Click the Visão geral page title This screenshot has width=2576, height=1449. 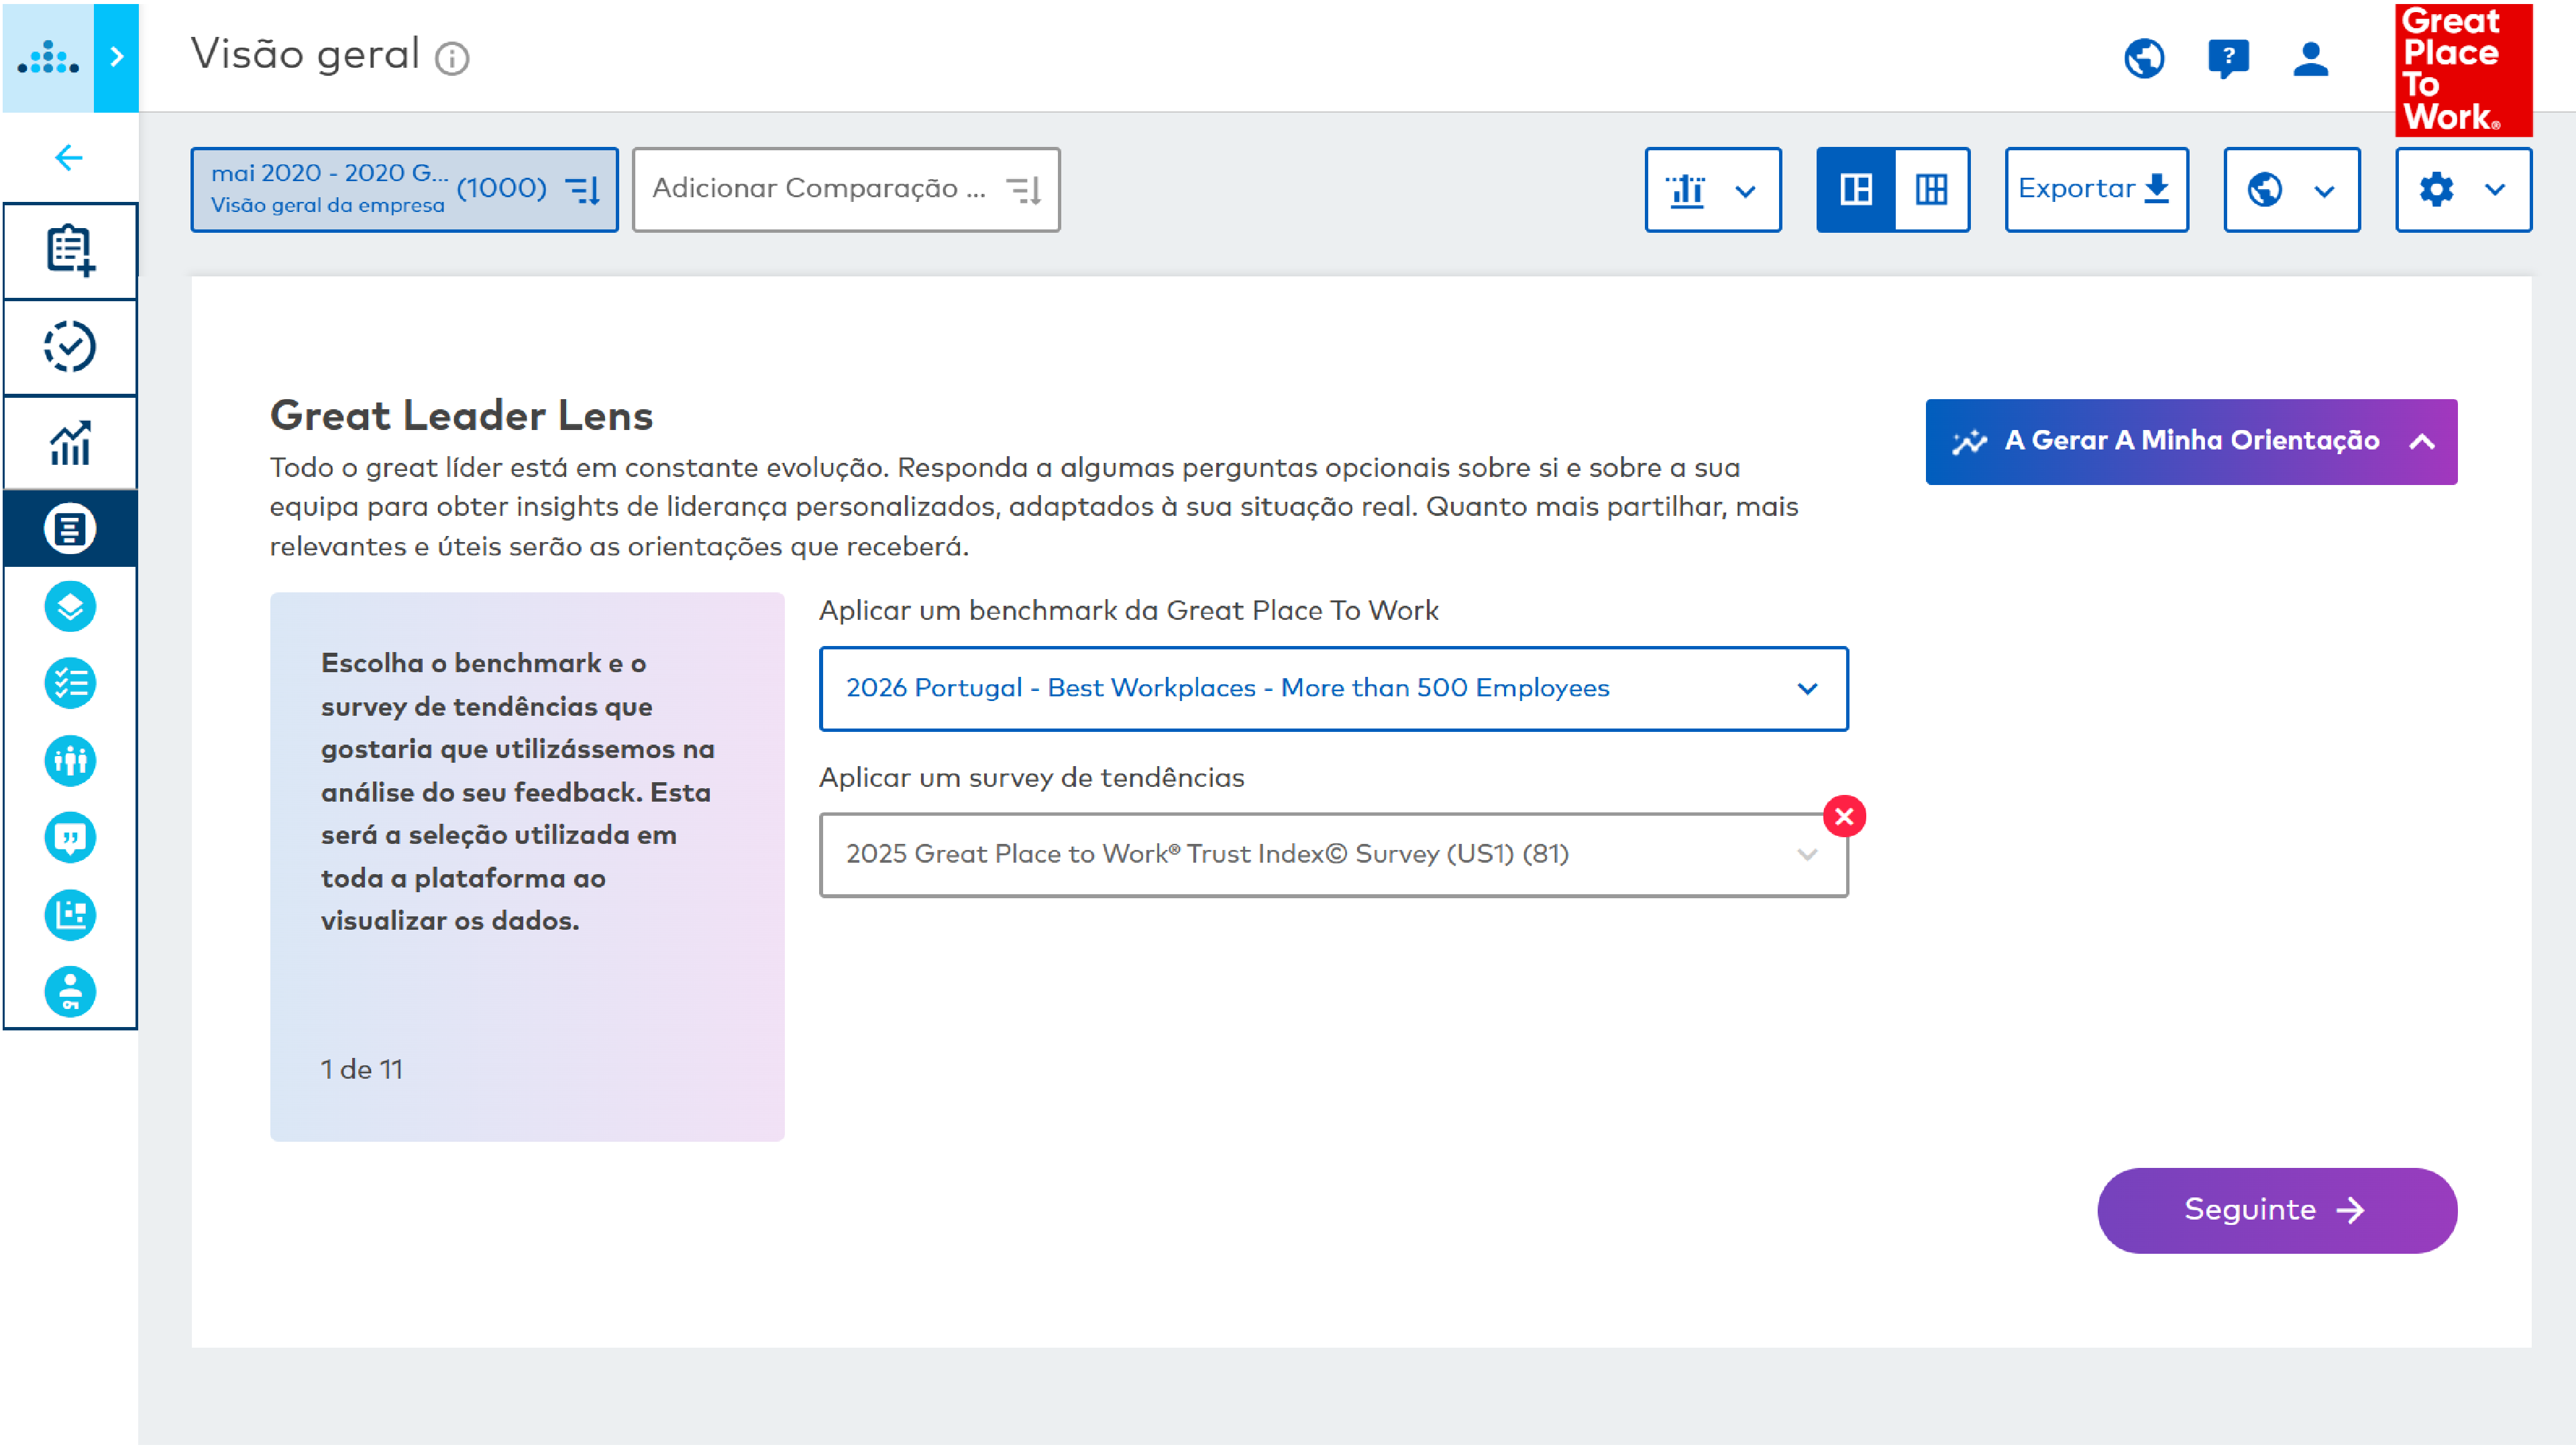(x=305, y=55)
